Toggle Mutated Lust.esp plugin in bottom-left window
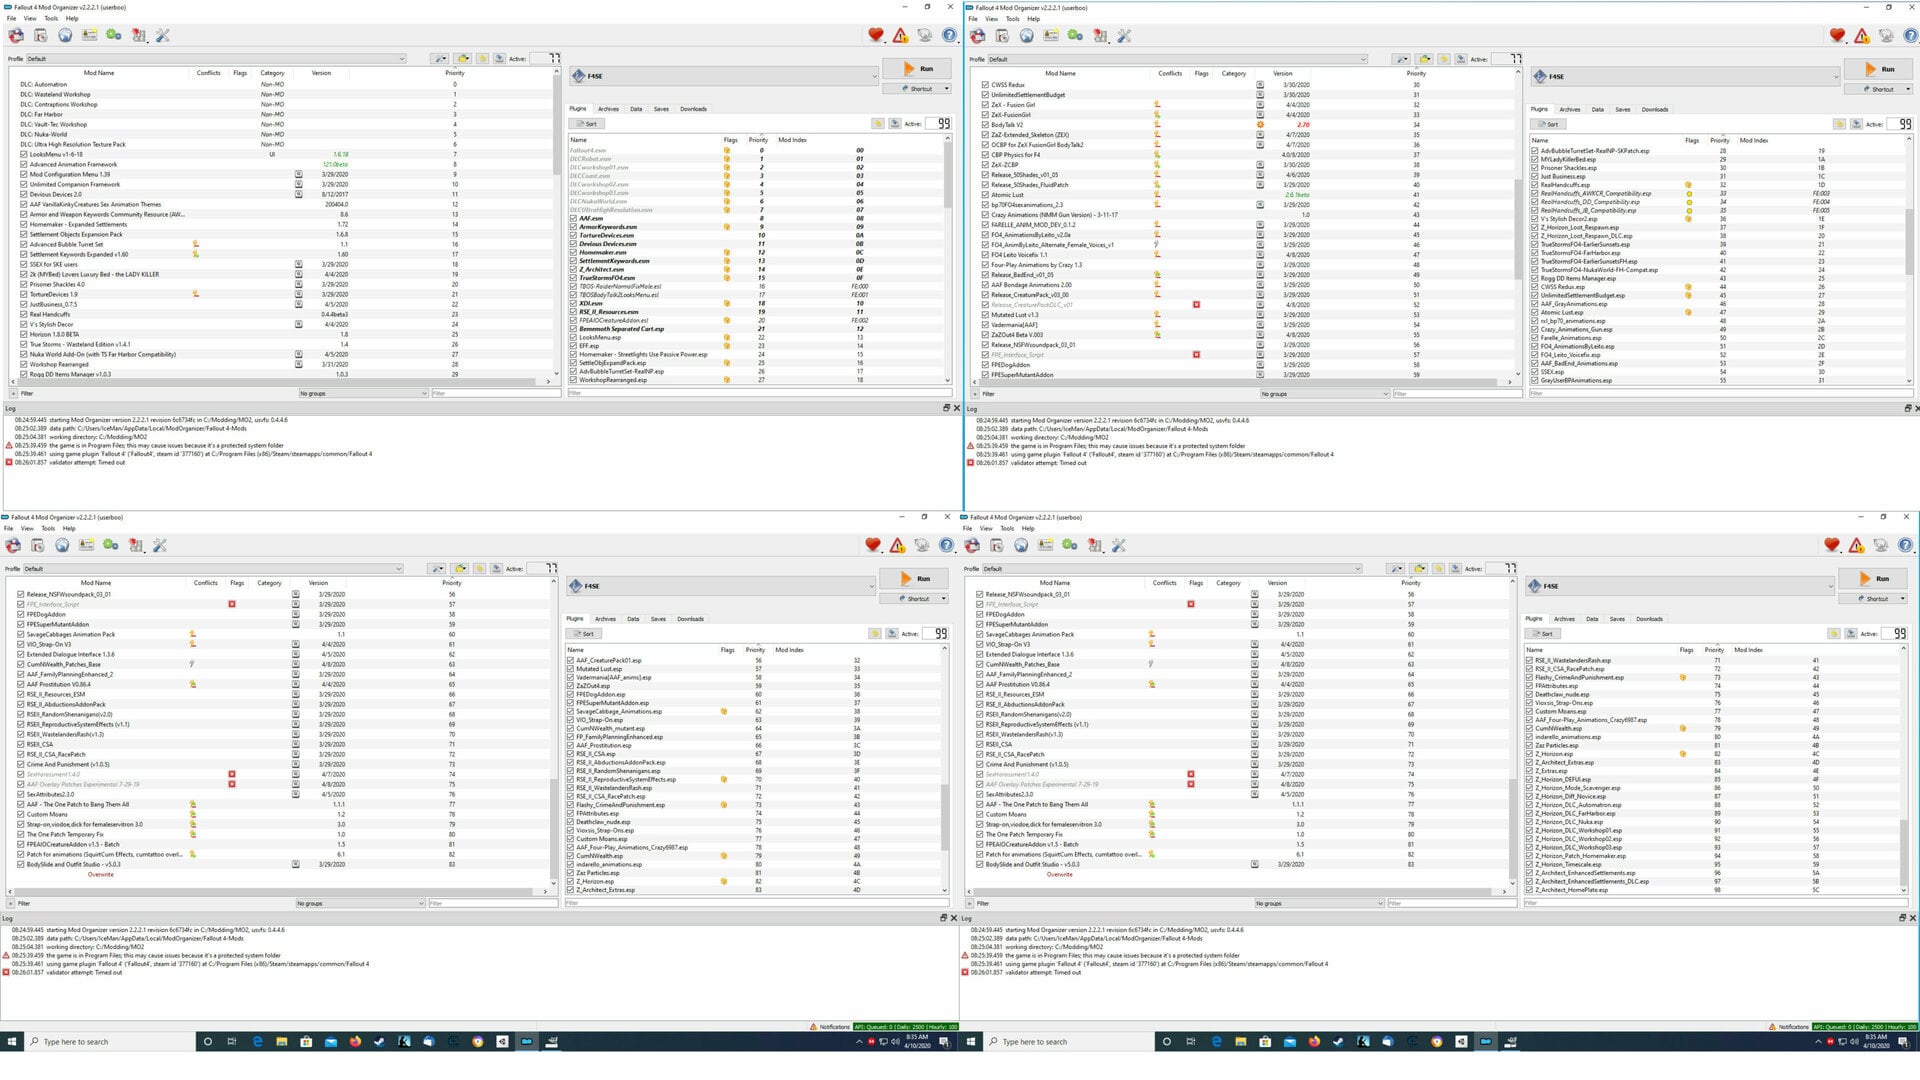The height and width of the screenshot is (1080, 1920). [571, 669]
